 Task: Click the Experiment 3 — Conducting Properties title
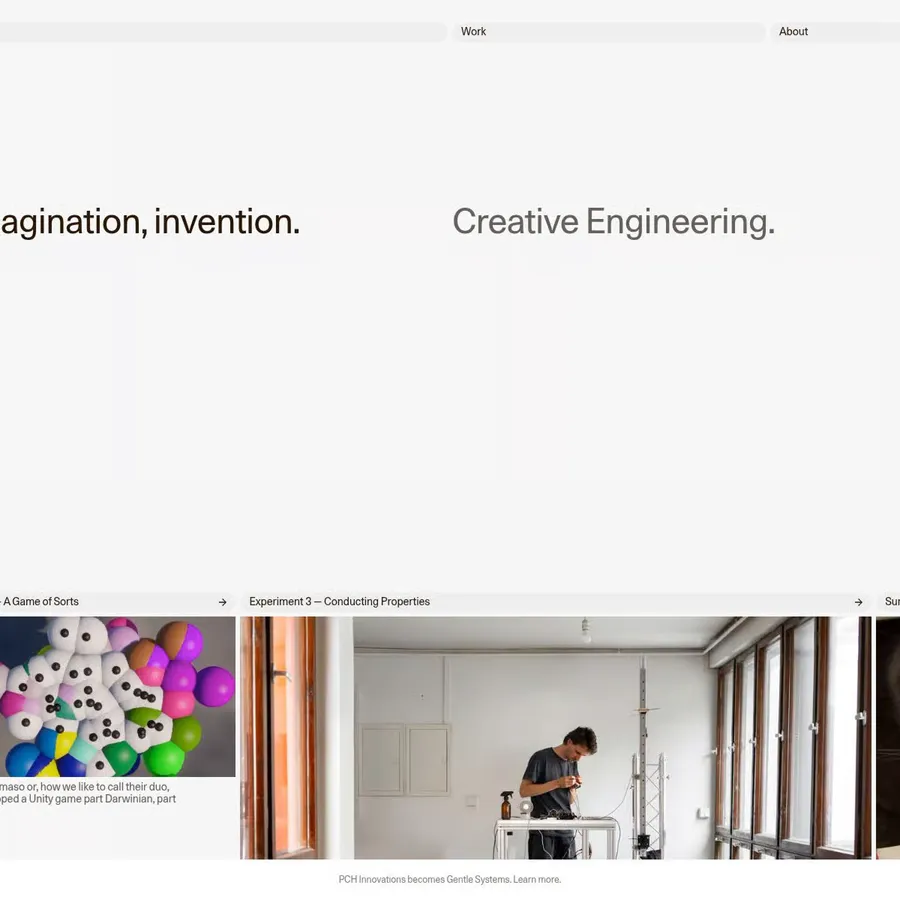pos(339,602)
